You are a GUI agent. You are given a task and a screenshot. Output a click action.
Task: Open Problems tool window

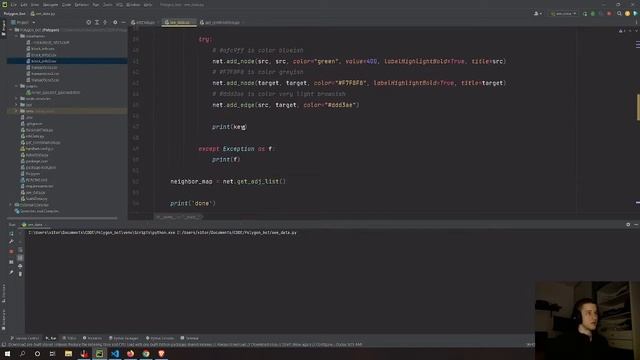point(92,338)
